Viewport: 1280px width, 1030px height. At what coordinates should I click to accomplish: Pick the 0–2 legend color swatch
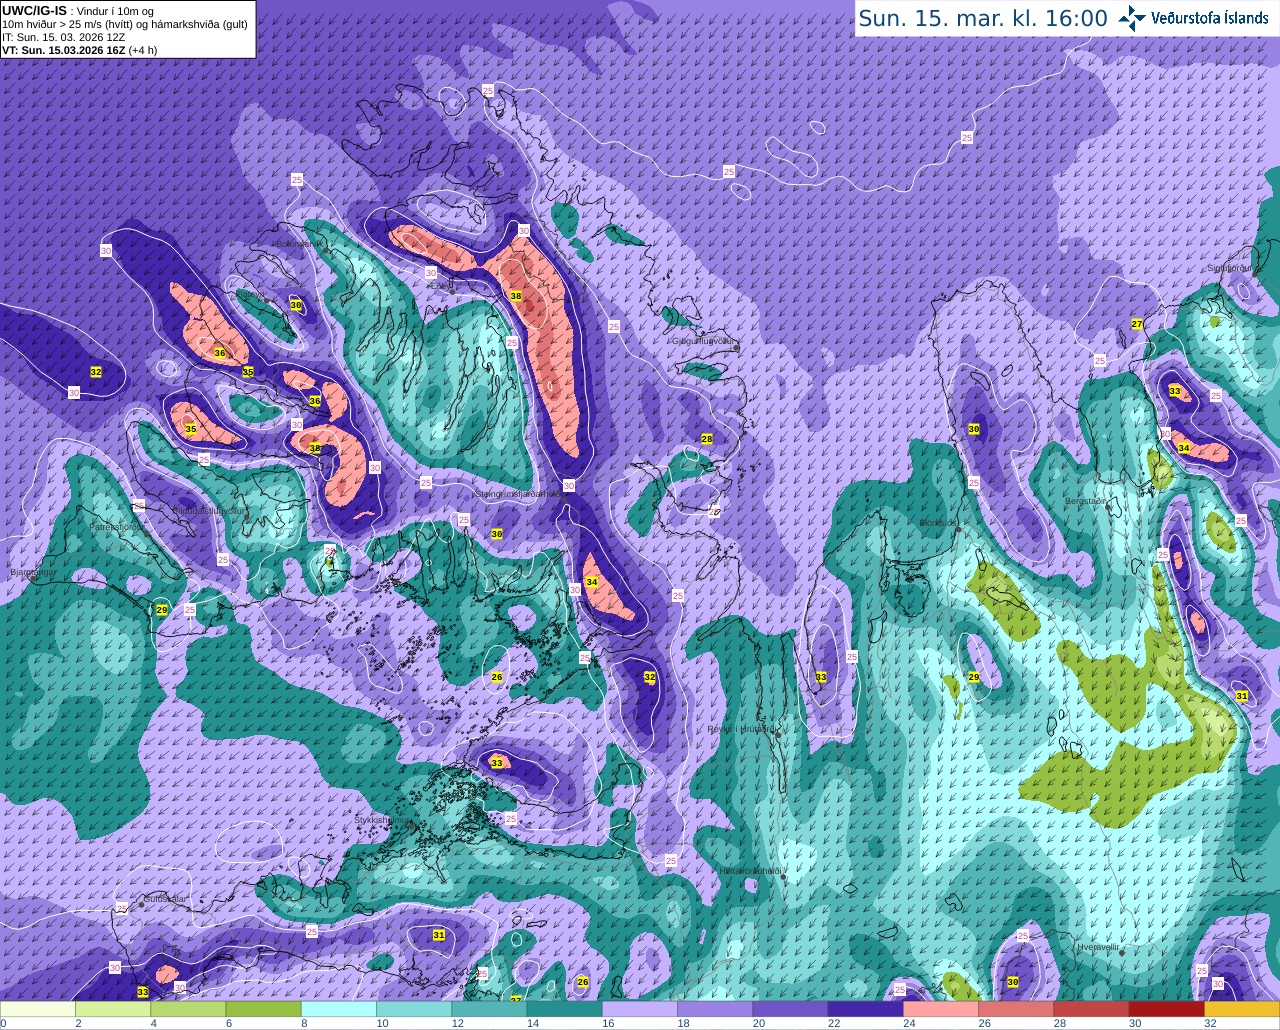point(38,1008)
